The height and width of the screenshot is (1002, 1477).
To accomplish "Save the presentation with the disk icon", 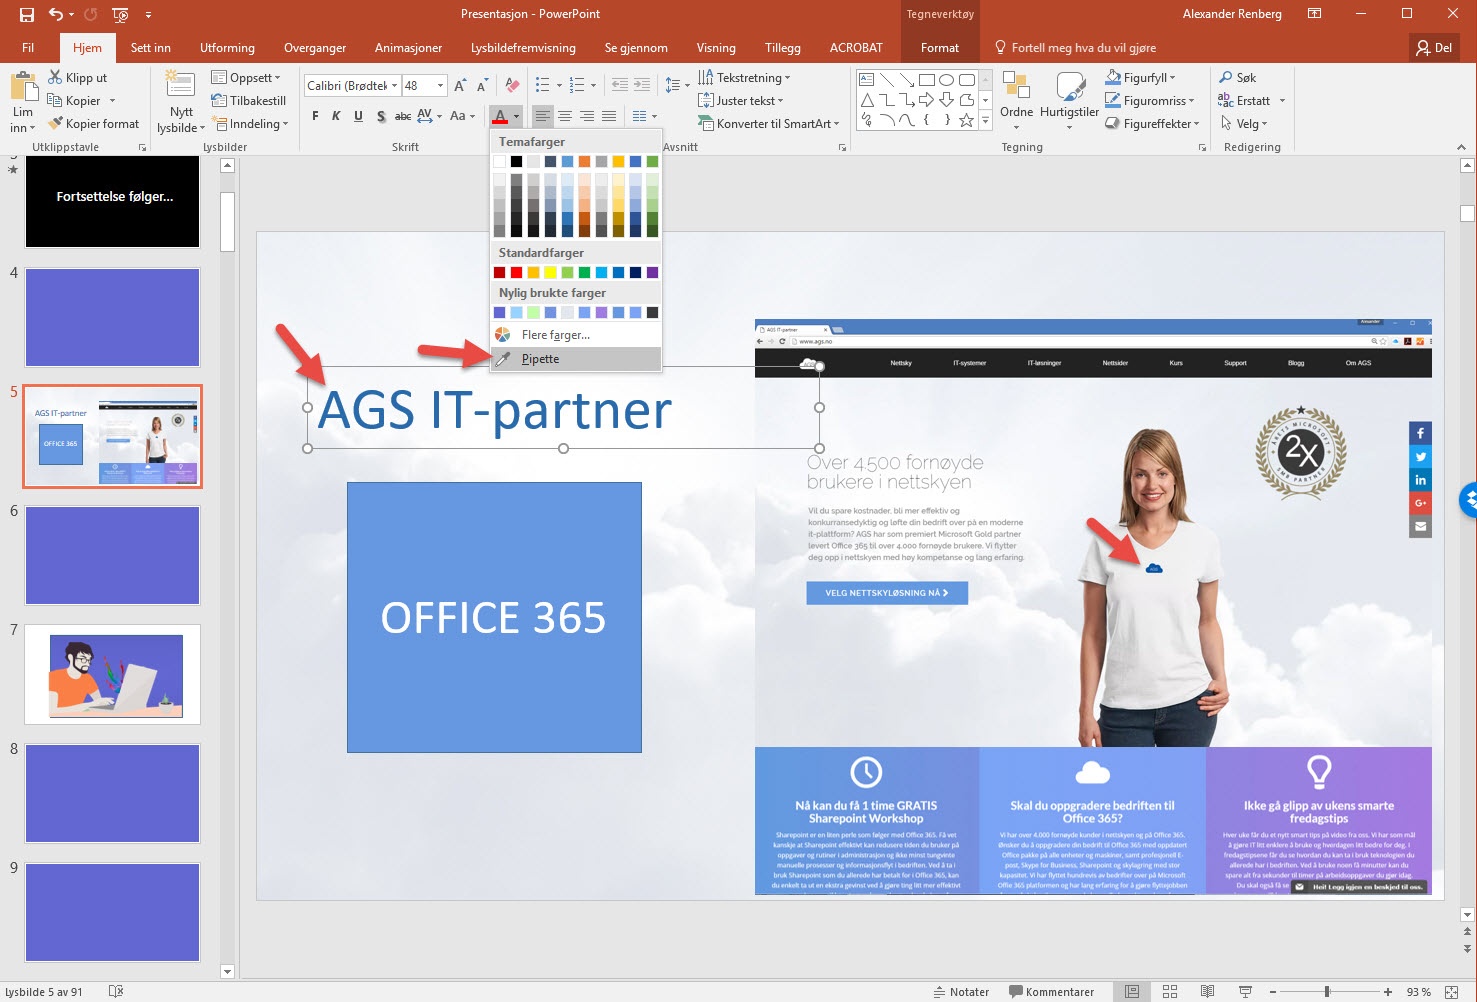I will coord(27,14).
